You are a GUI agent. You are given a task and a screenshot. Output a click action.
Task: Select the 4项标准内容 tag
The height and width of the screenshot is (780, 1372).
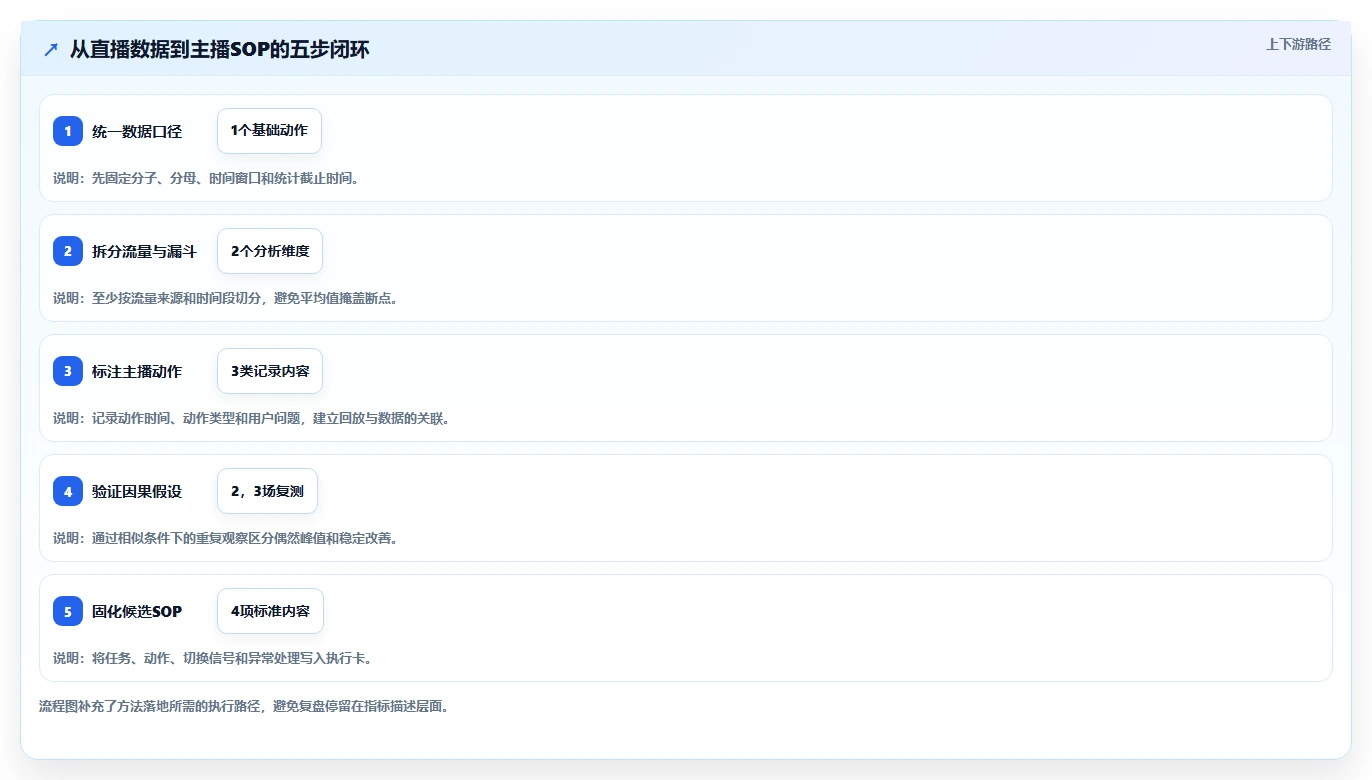tap(270, 611)
